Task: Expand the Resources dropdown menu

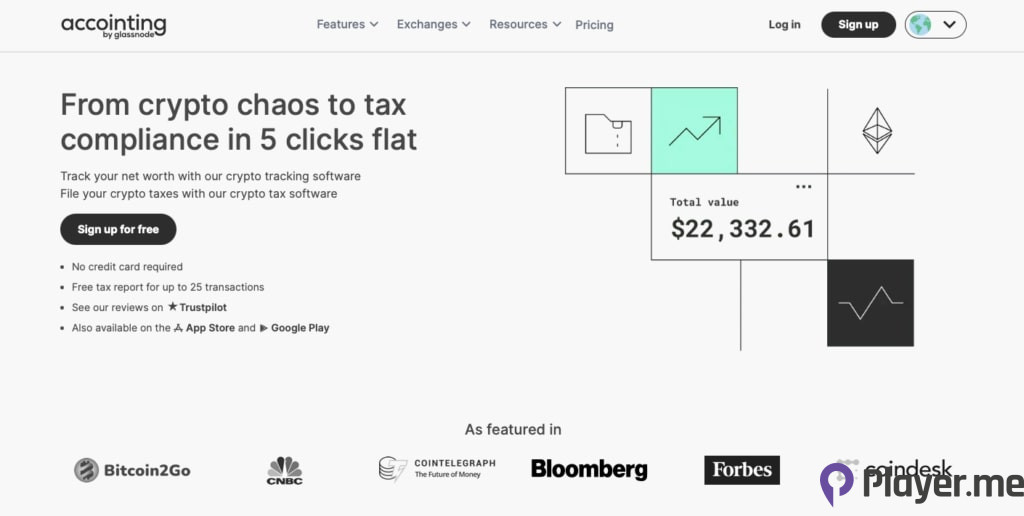Action: point(525,24)
